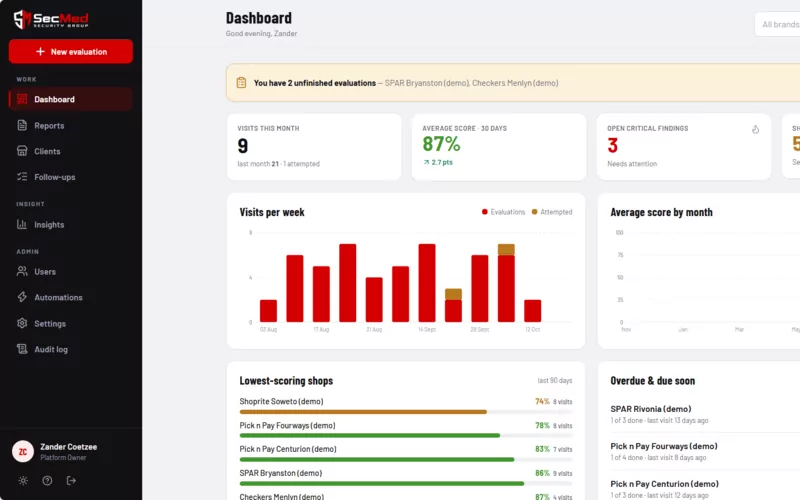This screenshot has width=800, height=500.
Task: Open the unfinished evaluations banner
Action: (513, 83)
